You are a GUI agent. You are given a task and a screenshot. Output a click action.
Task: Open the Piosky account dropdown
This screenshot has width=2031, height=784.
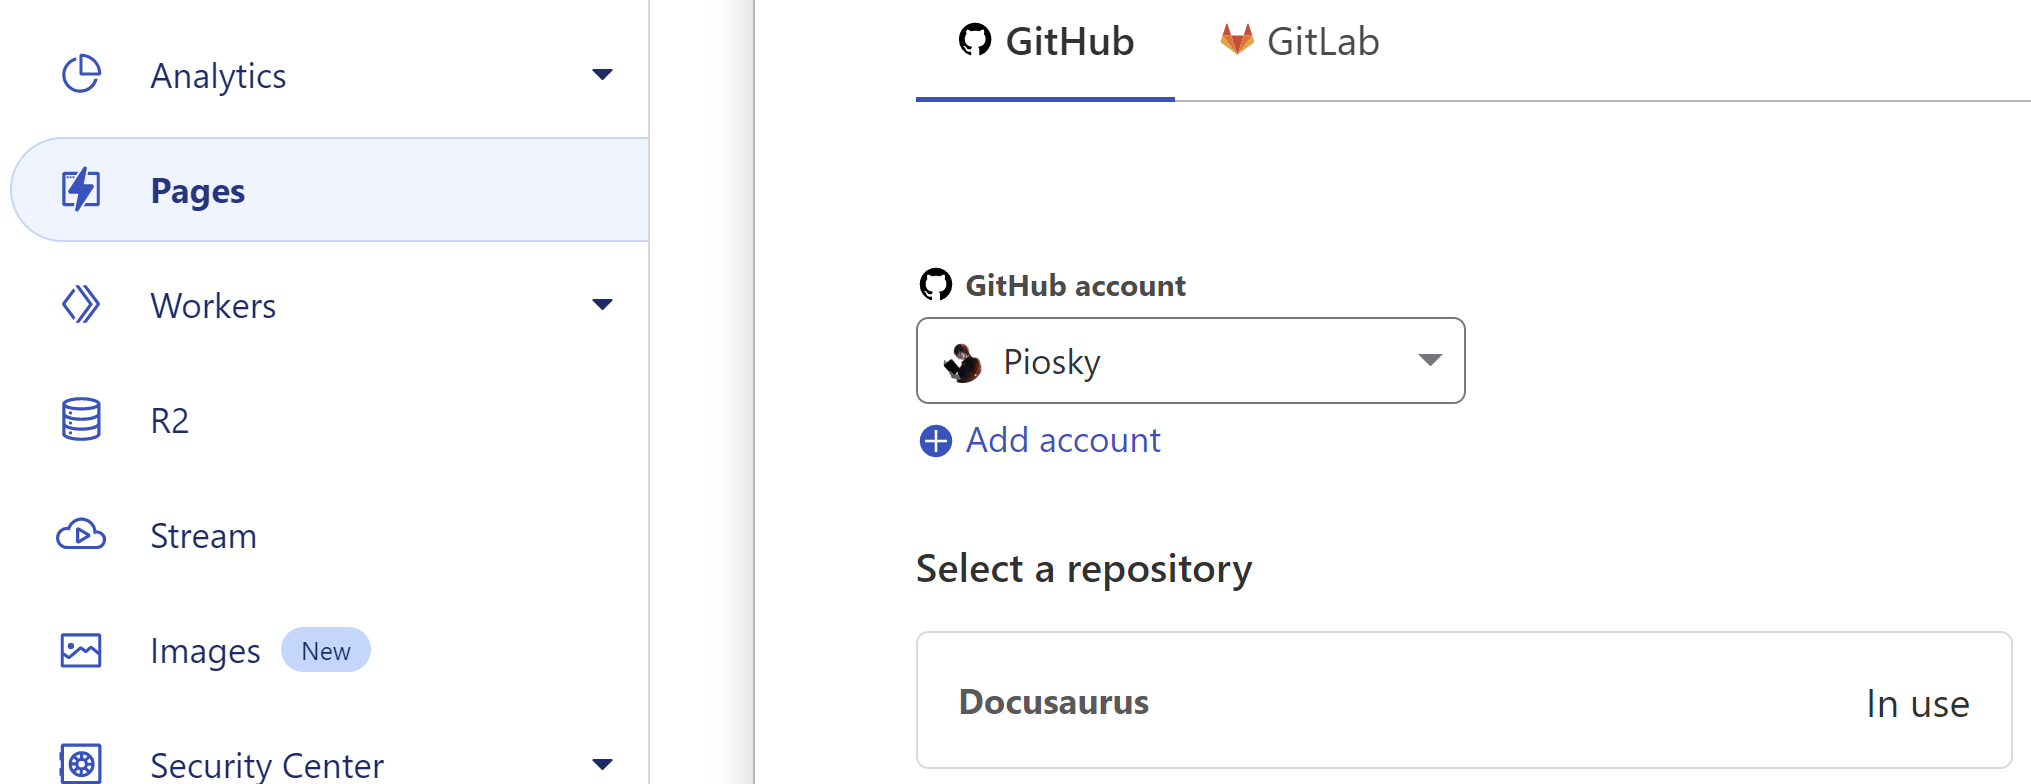pos(1429,361)
